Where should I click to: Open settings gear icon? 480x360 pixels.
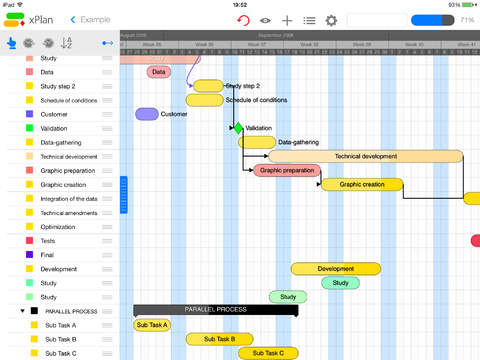click(331, 21)
